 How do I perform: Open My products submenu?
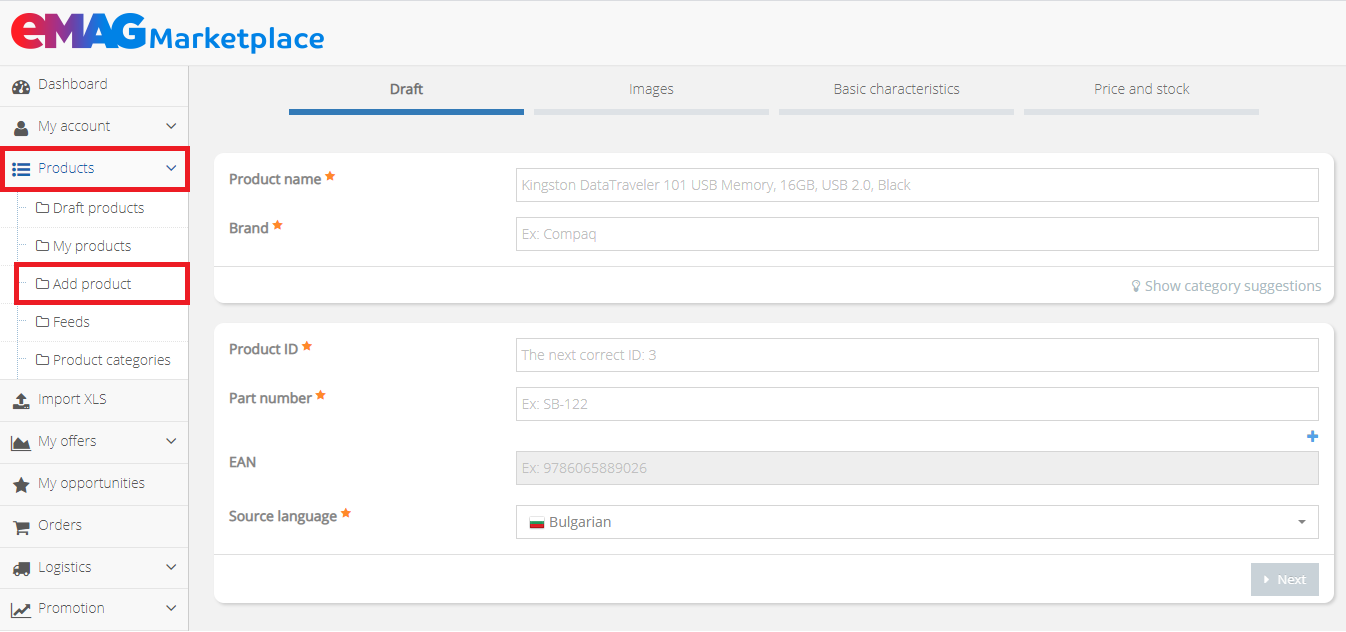(x=92, y=246)
